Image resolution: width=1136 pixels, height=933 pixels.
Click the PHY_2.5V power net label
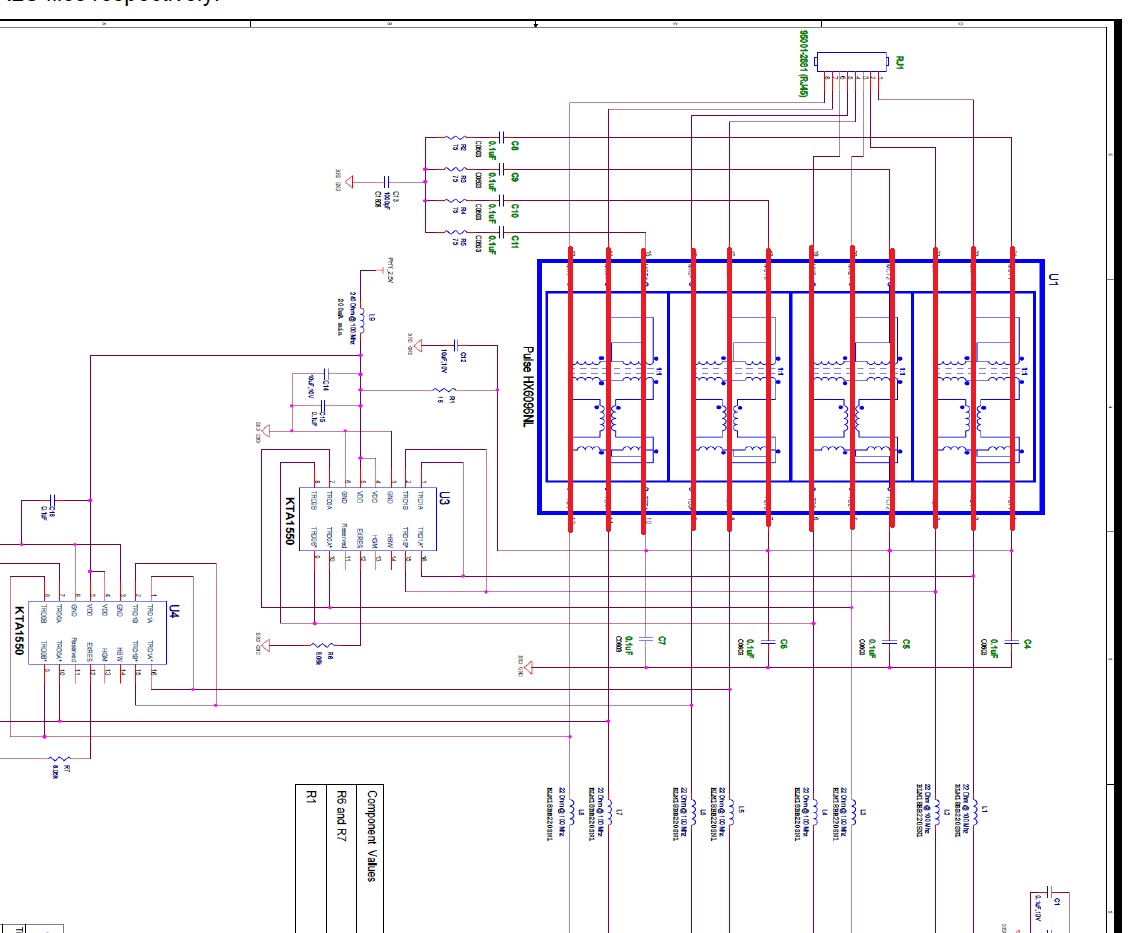[x=390, y=270]
